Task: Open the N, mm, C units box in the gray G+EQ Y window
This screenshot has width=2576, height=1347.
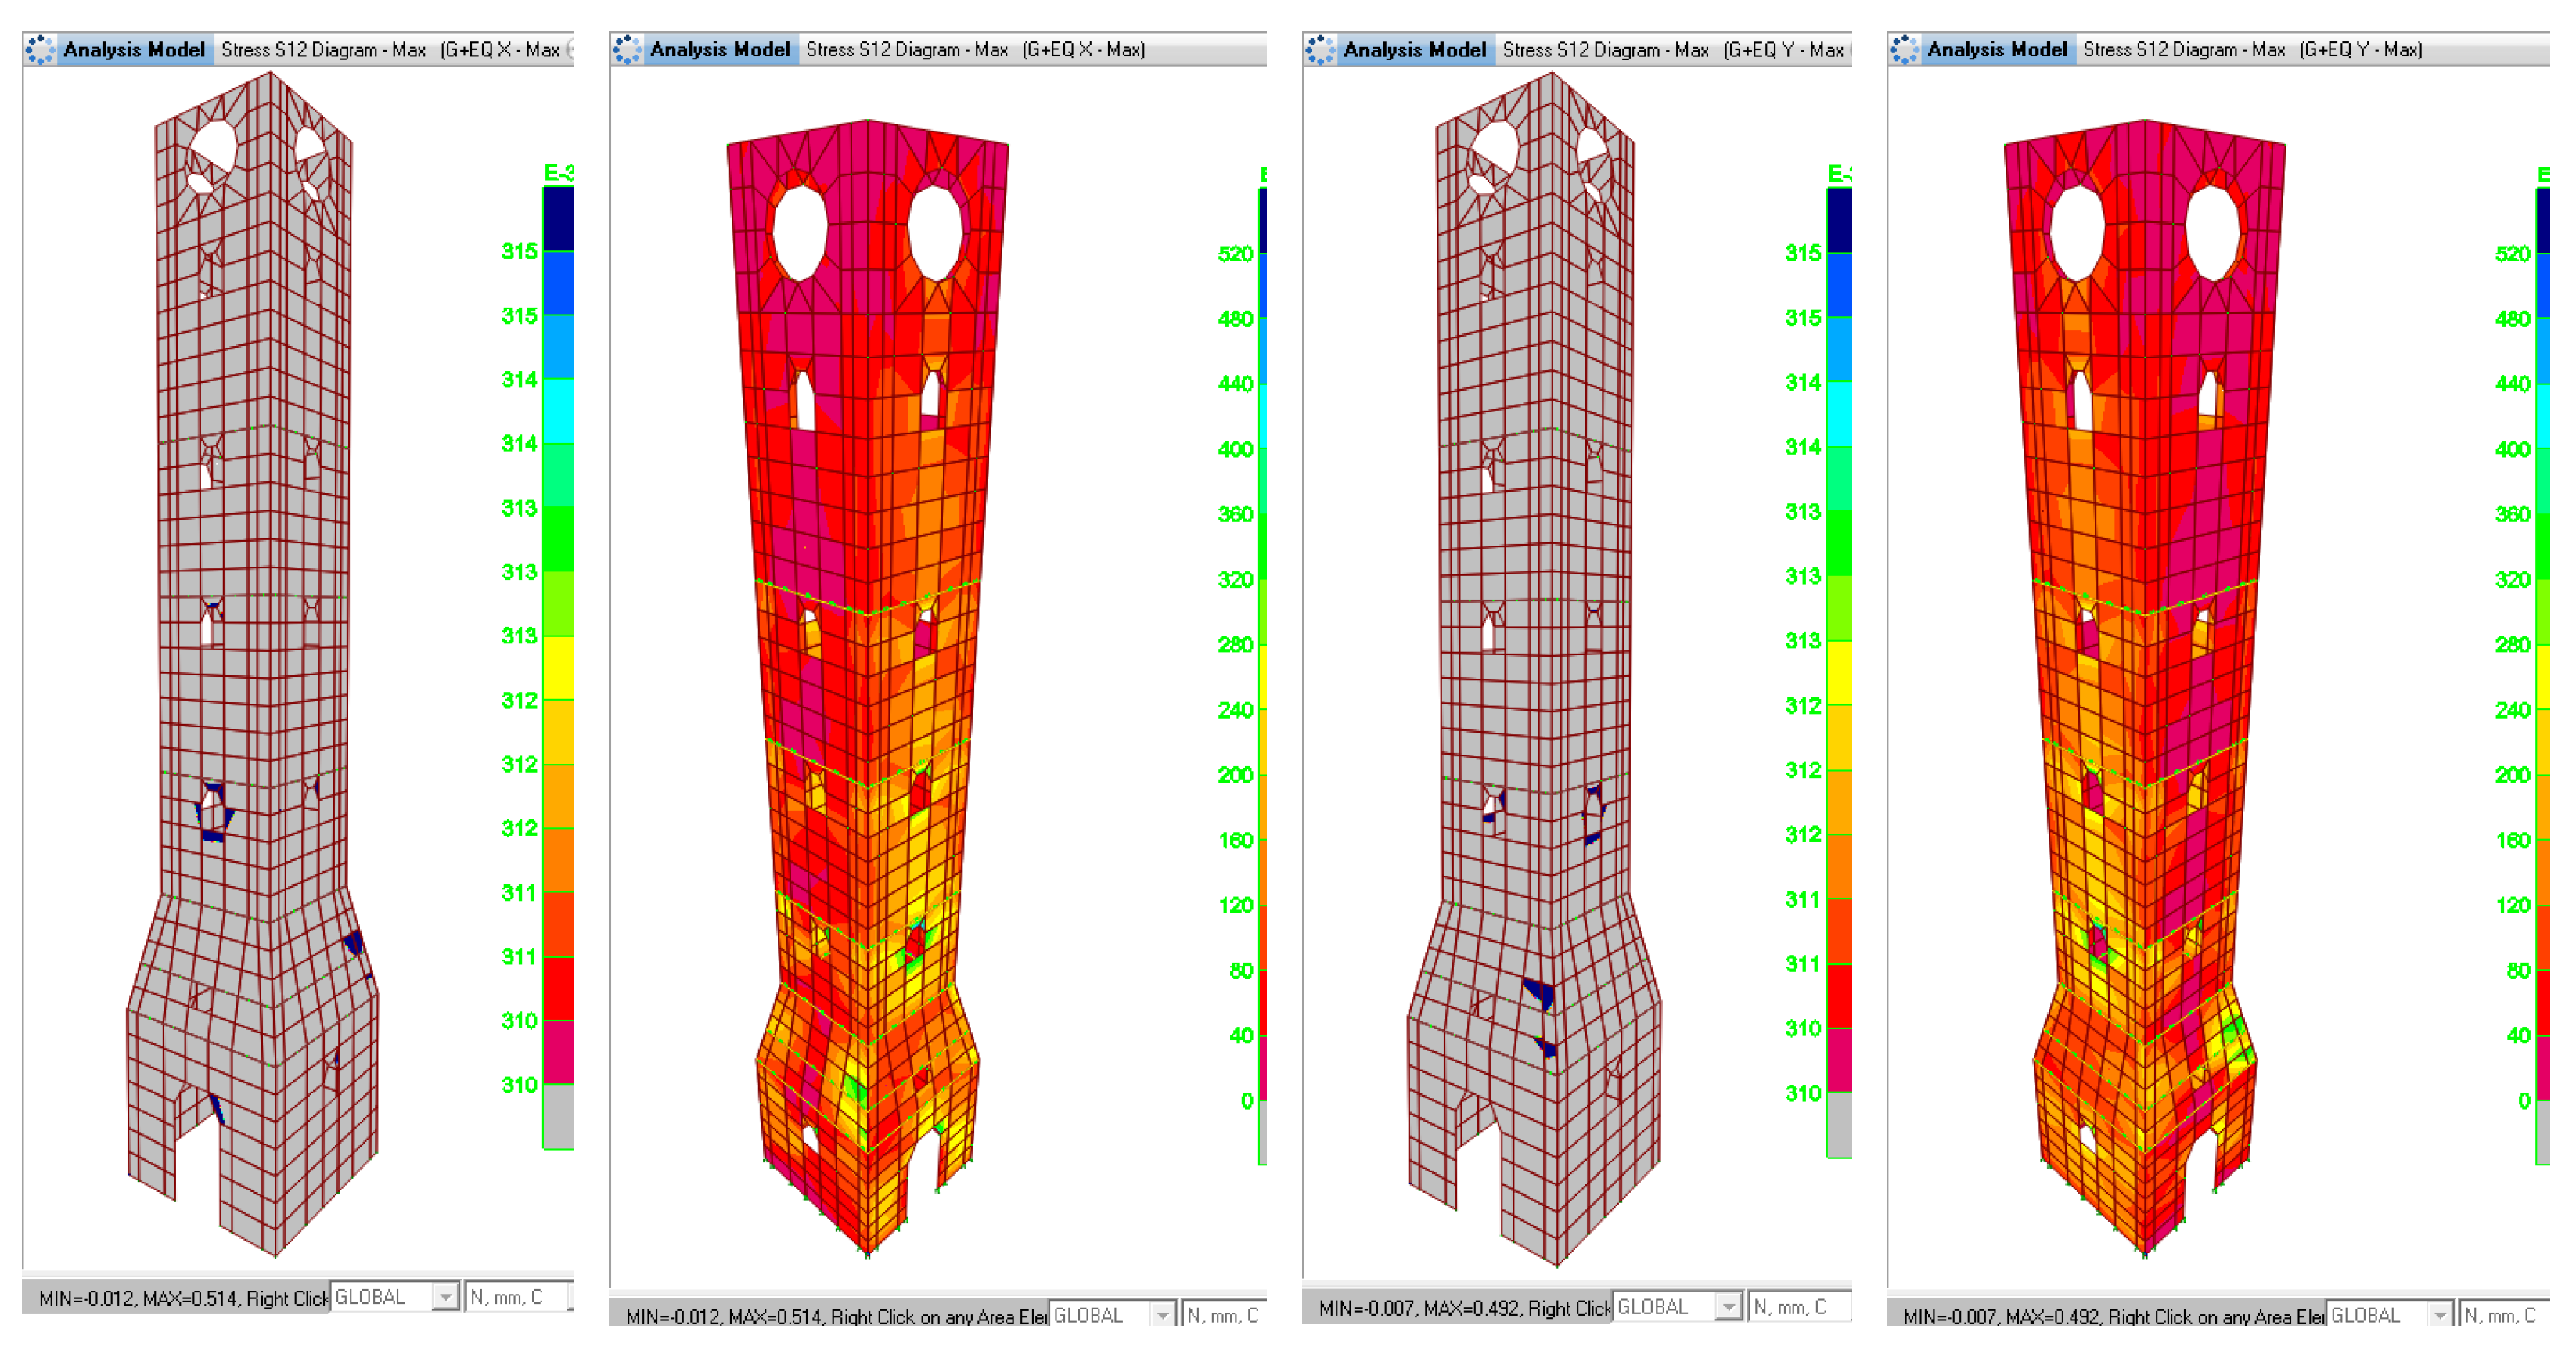Action: click(1800, 1306)
